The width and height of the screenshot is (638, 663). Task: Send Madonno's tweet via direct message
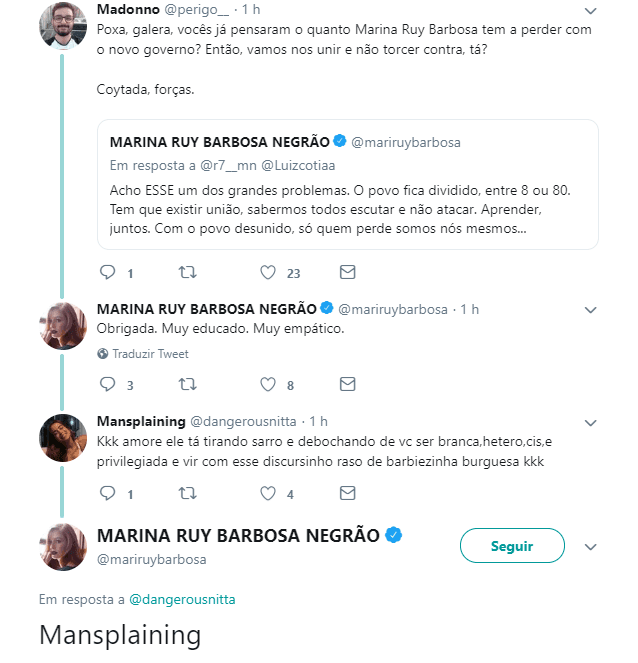pyautogui.click(x=348, y=272)
